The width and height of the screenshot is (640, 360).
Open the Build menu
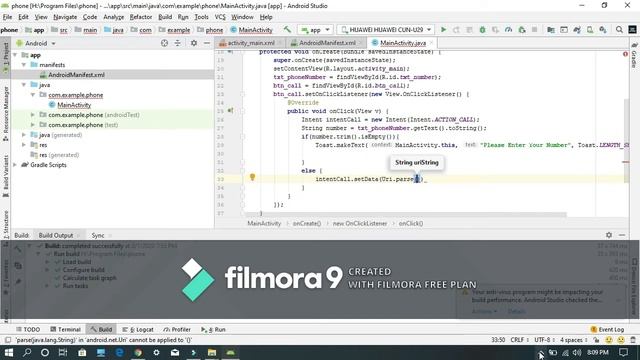pyautogui.click(x=165, y=17)
